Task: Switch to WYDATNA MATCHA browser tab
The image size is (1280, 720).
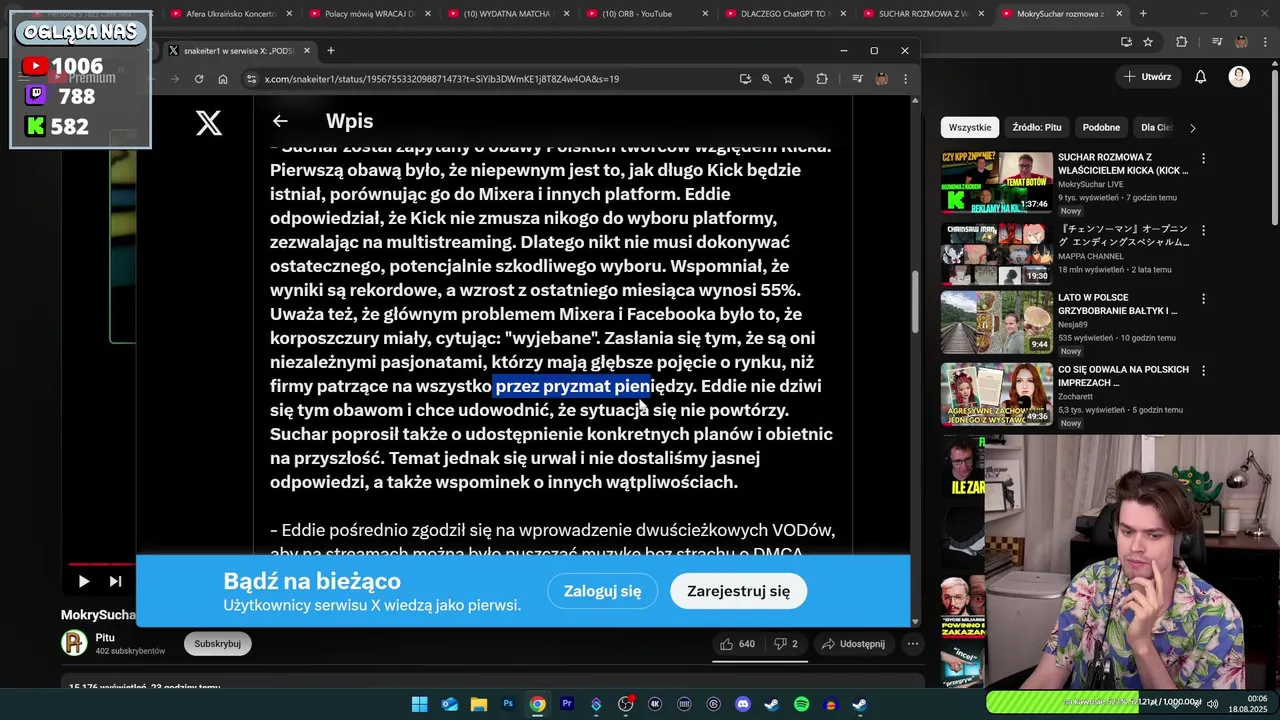Action: [507, 14]
